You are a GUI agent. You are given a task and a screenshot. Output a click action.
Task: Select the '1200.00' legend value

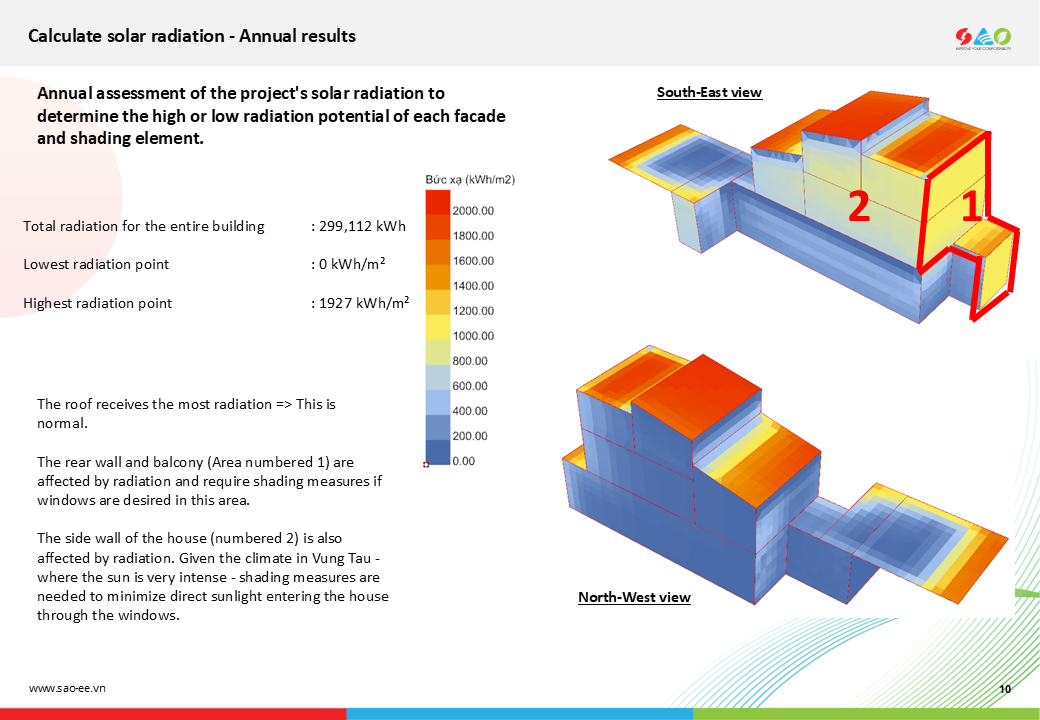(473, 311)
